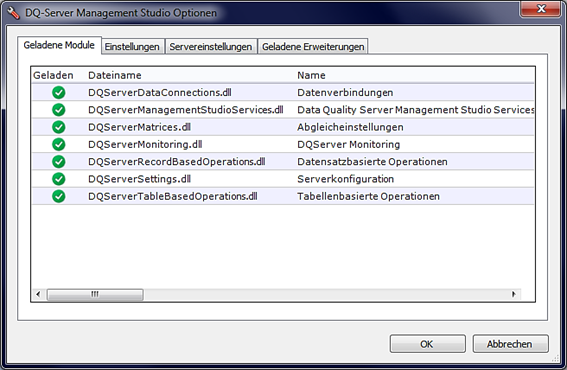Select the check icon next to DQServerMonitoring.dll
Screen dimensions: 567x370
[x=59, y=144]
